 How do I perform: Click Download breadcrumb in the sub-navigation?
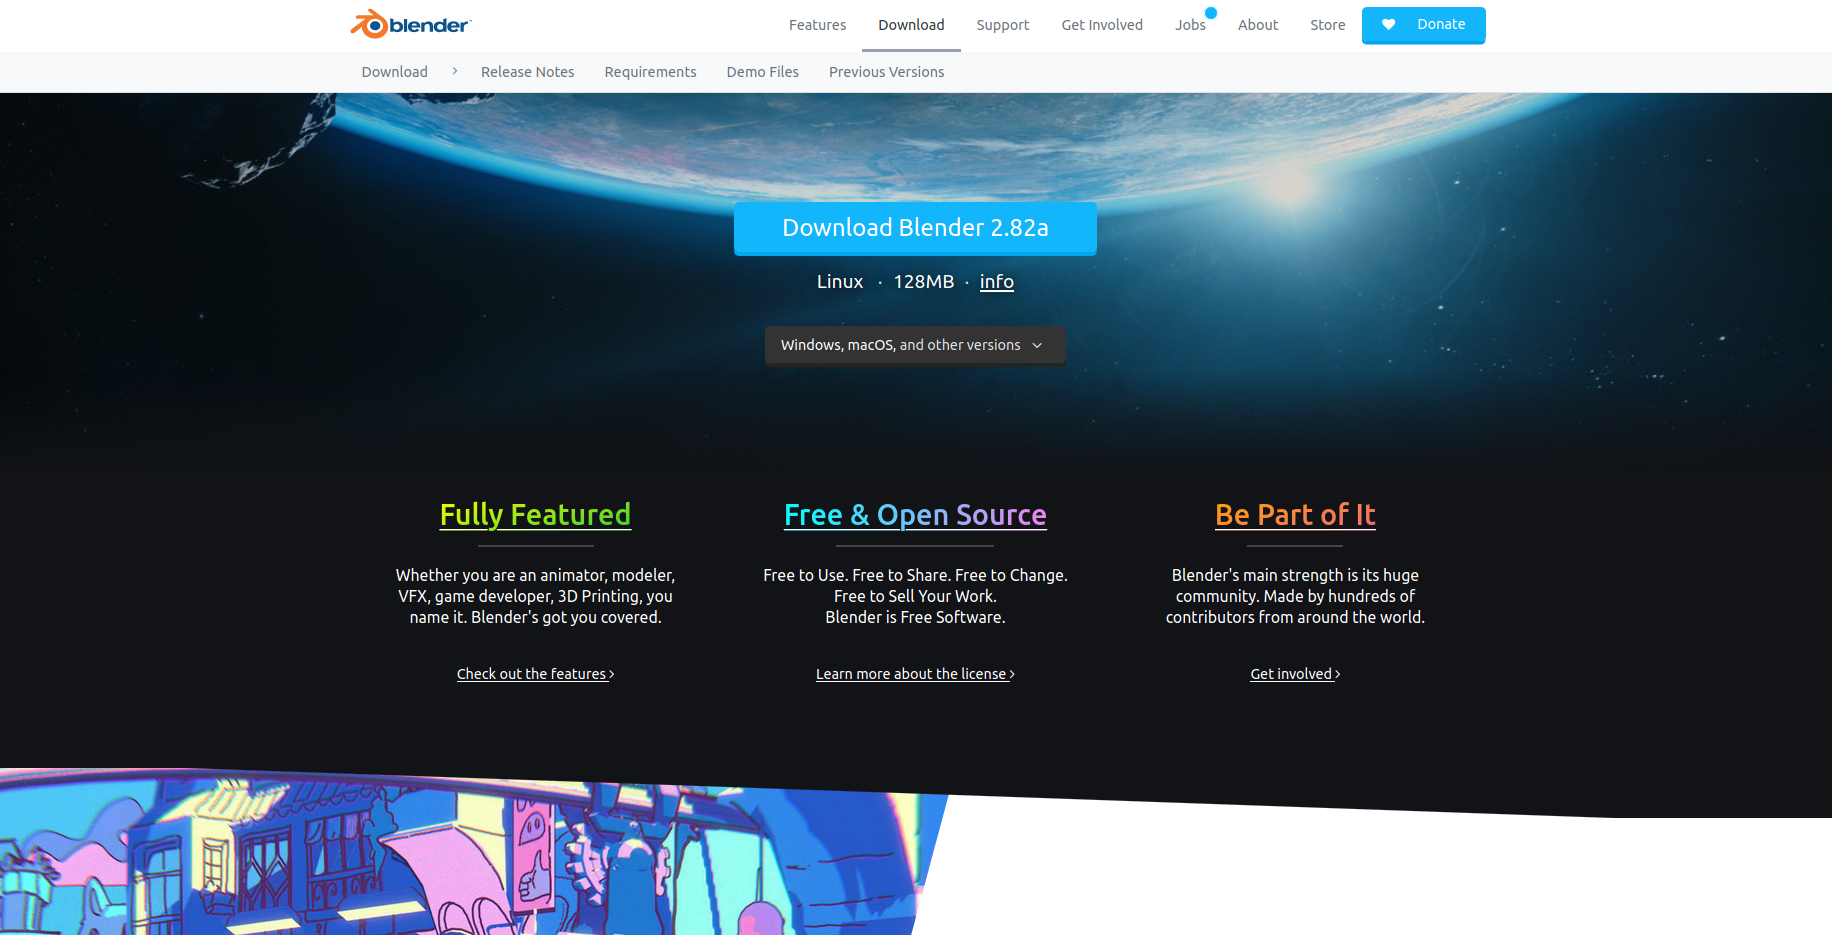coord(394,72)
